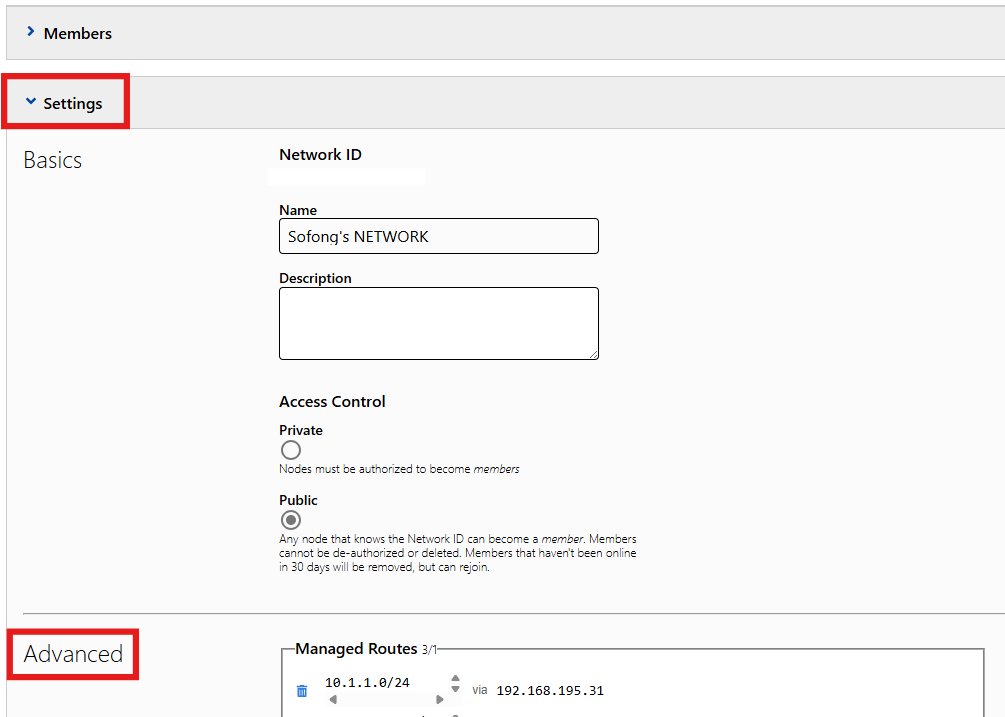Click the Members chevron arrow
The height and width of the screenshot is (717, 1005).
(x=31, y=33)
